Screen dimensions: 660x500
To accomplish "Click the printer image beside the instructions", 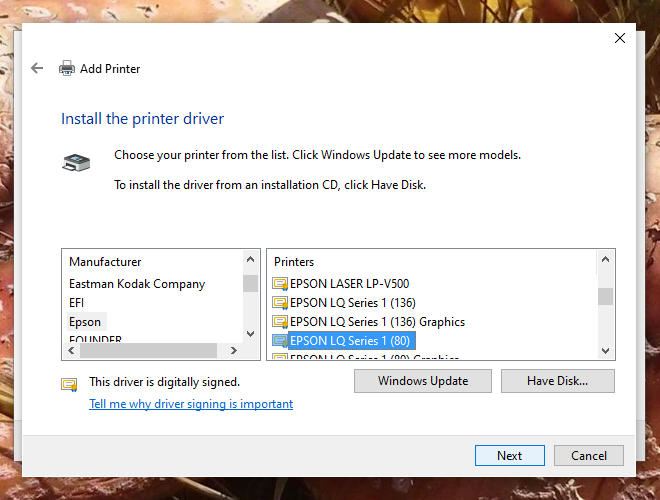I will coord(76,163).
